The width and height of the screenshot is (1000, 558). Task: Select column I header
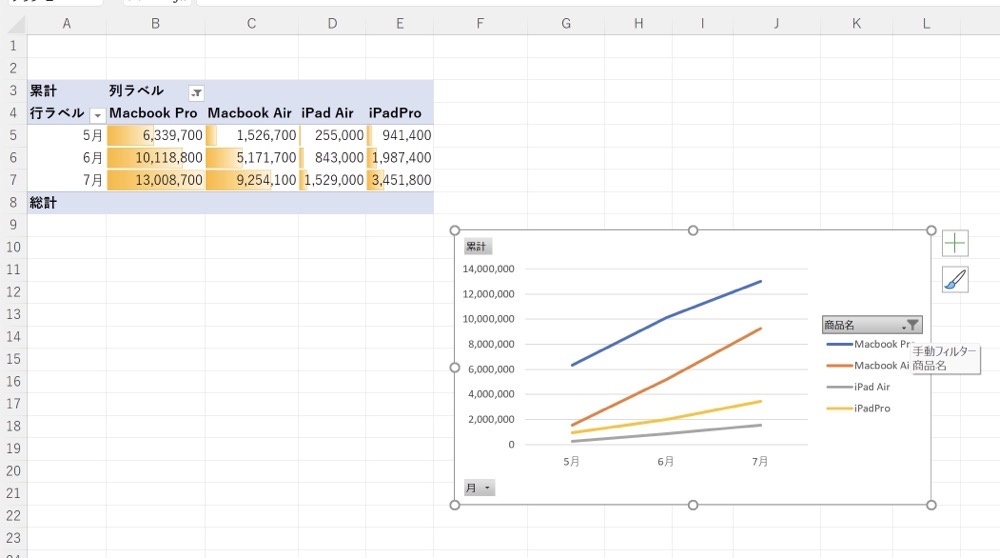(x=702, y=24)
